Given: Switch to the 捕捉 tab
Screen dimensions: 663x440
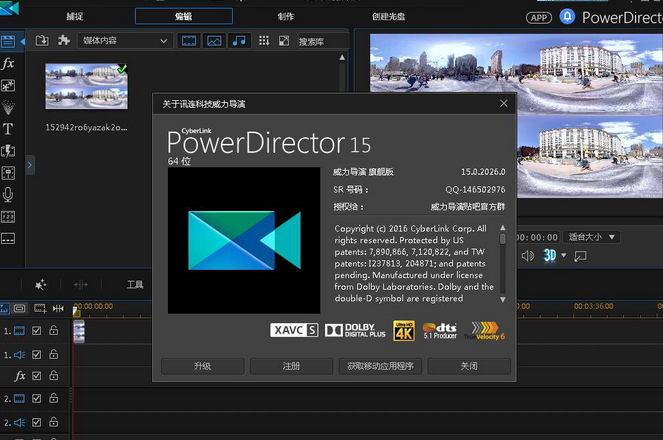Looking at the screenshot, I should tap(75, 16).
